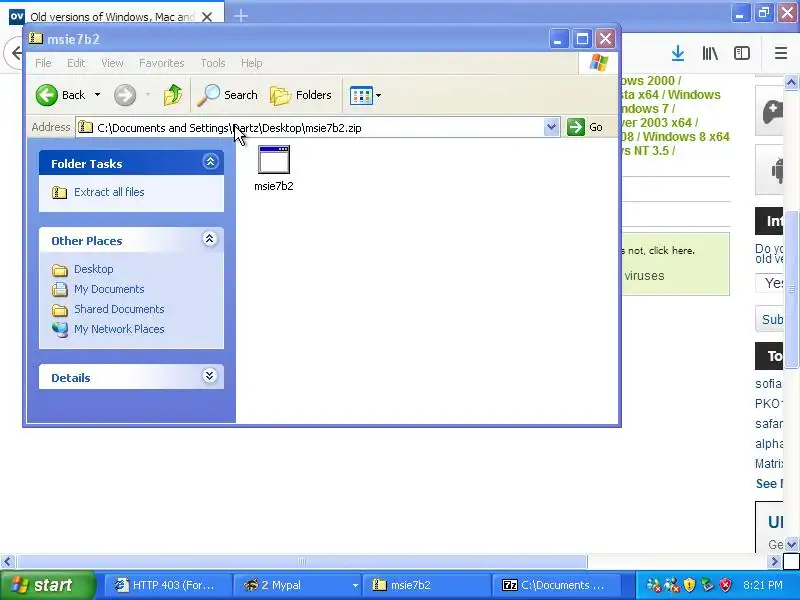The width and height of the screenshot is (800, 600).
Task: Open the Search pane
Action: [x=228, y=95]
